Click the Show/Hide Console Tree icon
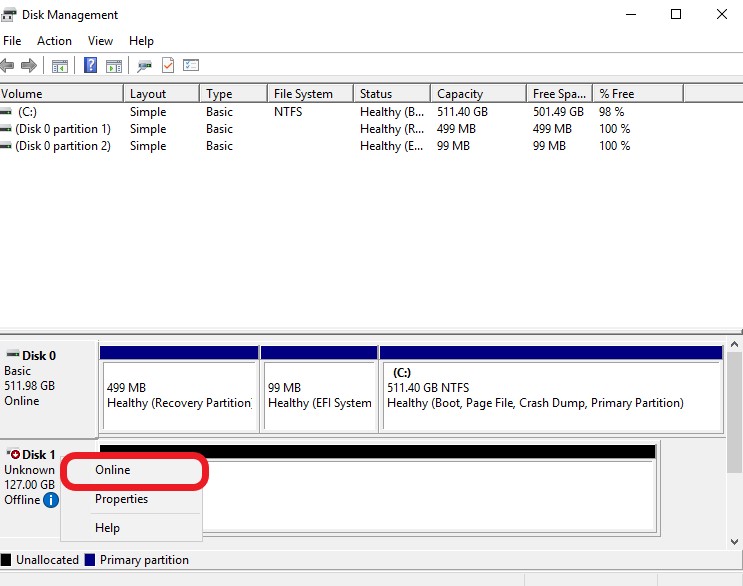The width and height of the screenshot is (743, 586). click(x=60, y=66)
